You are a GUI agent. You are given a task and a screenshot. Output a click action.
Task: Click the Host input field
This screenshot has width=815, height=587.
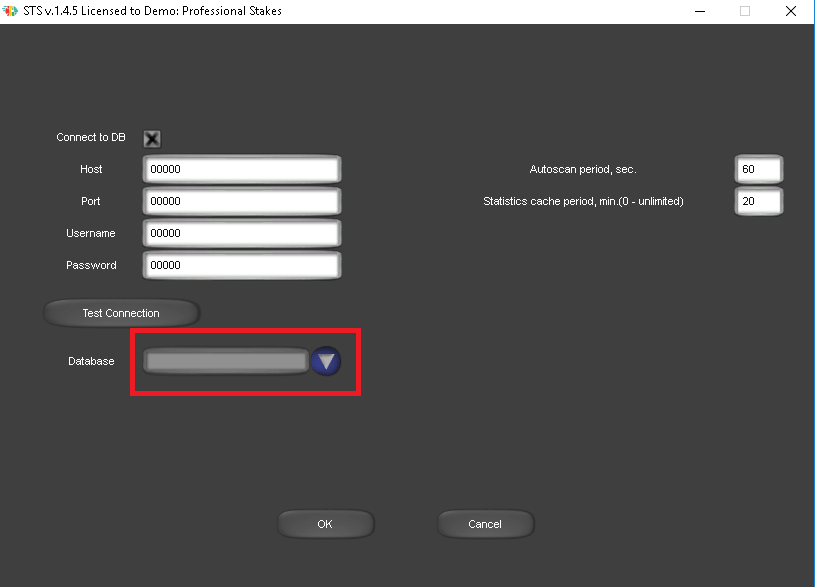(x=242, y=169)
